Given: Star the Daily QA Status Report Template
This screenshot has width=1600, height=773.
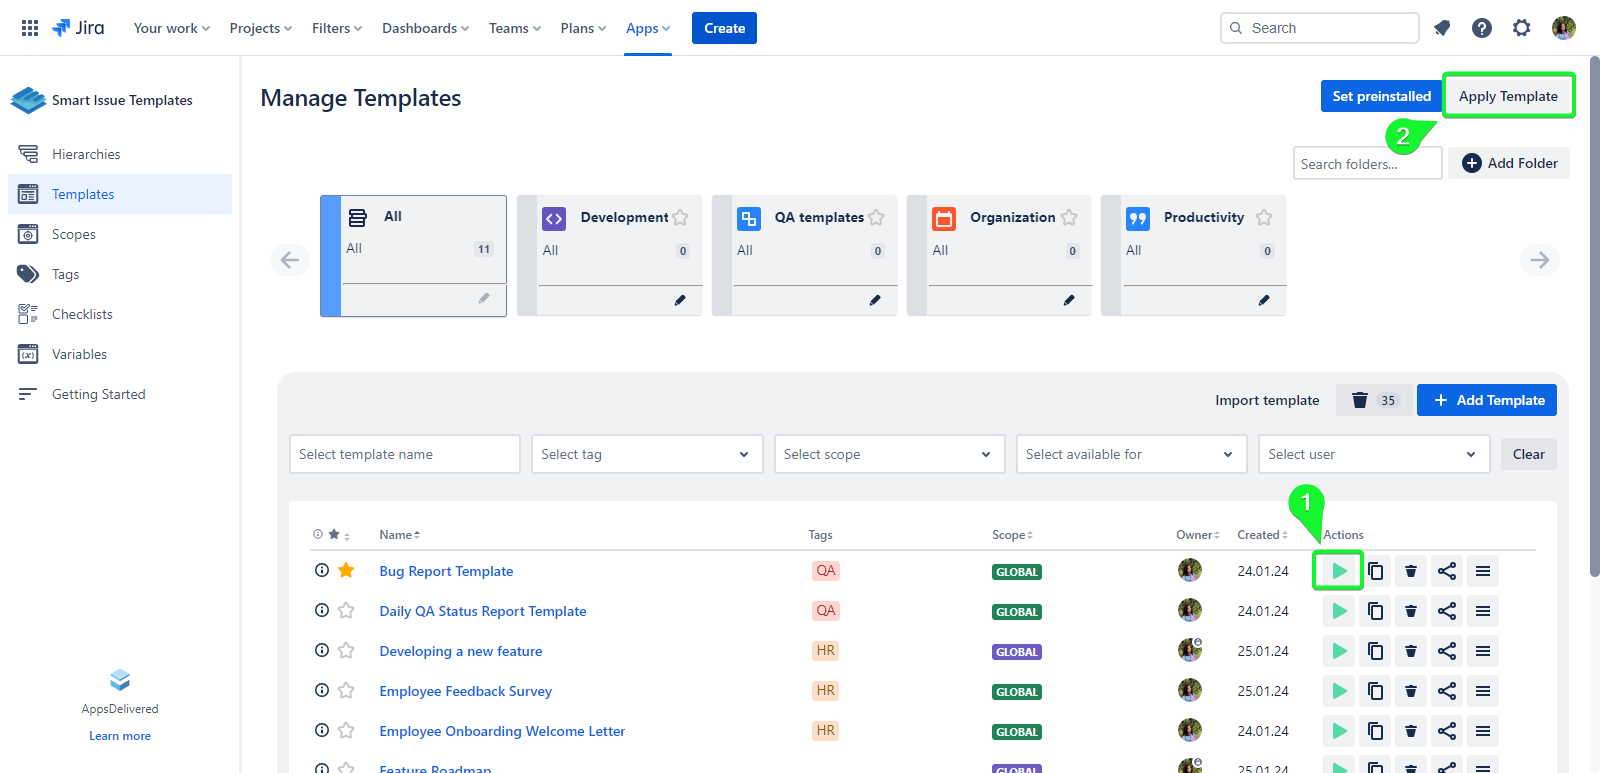Looking at the screenshot, I should point(346,611).
